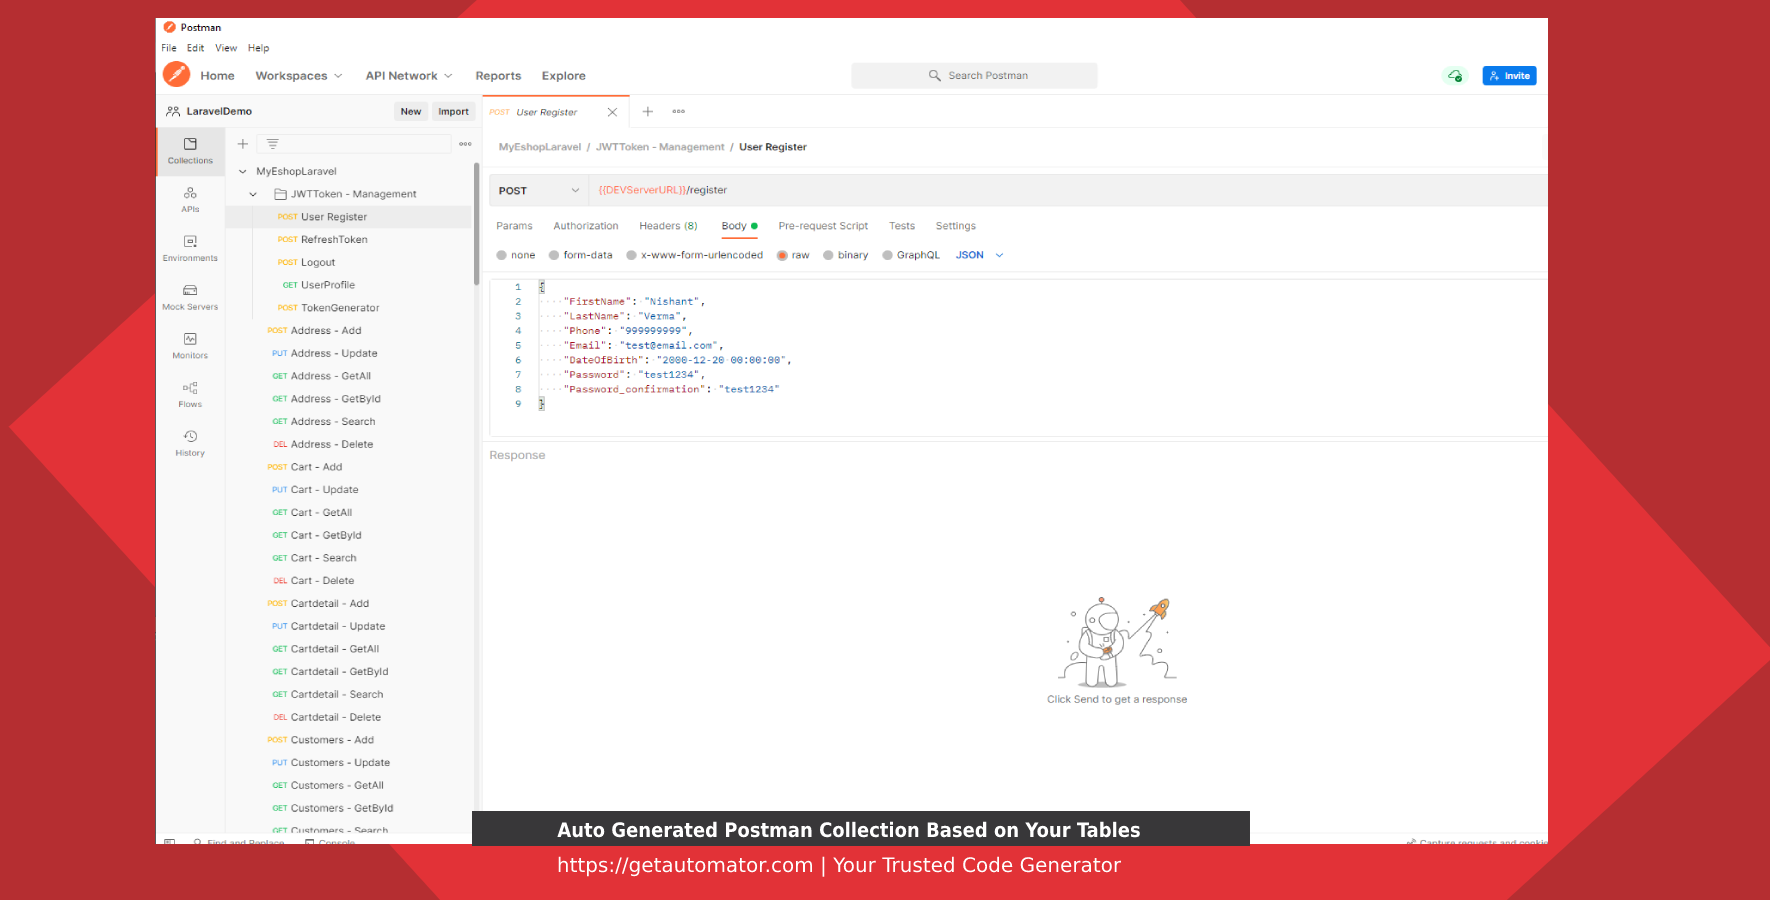Open the Environments sidebar panel
Screen dimensions: 1770x900
[190, 249]
